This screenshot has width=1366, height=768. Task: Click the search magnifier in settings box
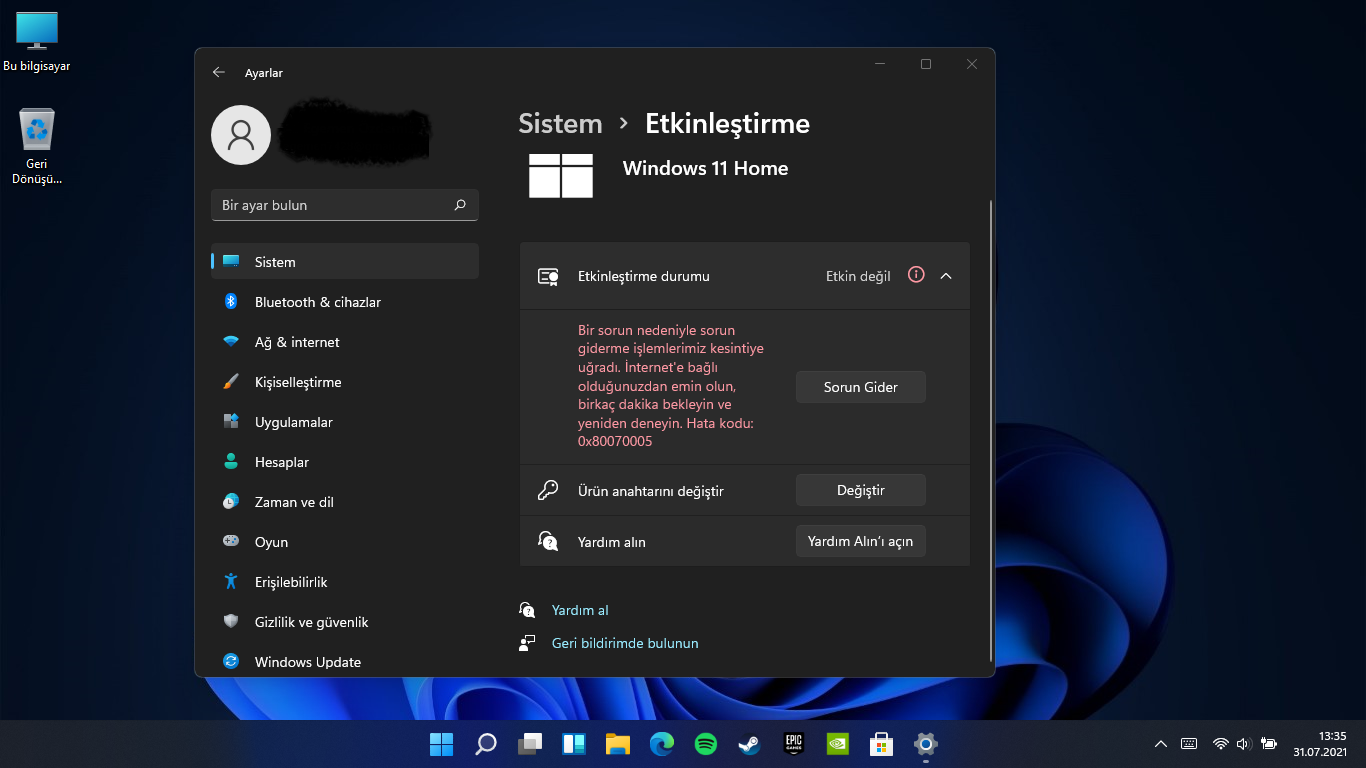(x=460, y=205)
